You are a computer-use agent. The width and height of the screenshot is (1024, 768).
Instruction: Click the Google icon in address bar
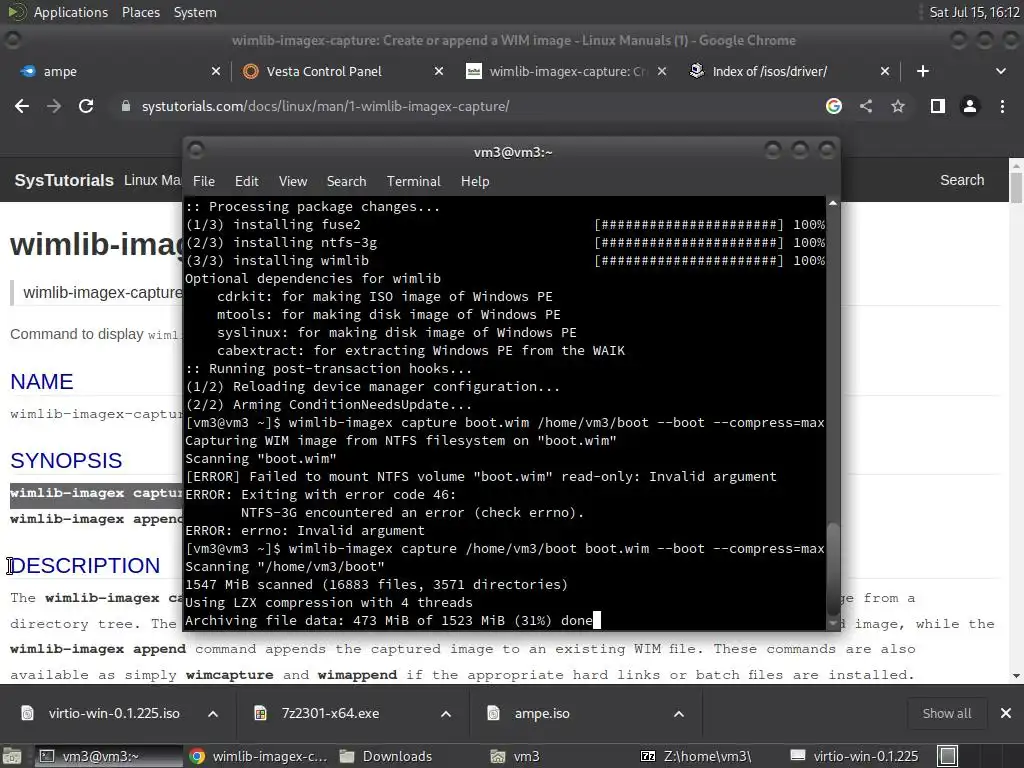point(833,106)
